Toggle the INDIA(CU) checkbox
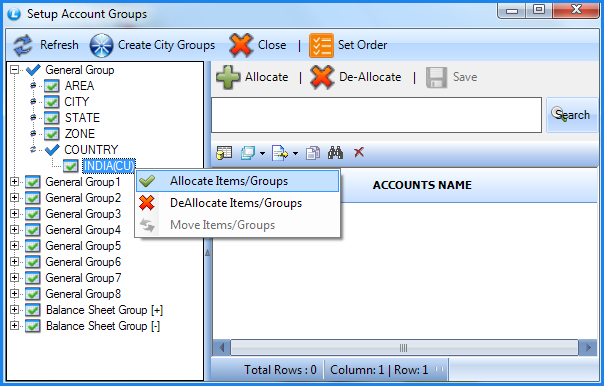Screen dimensions: 604x386 click(x=70, y=166)
